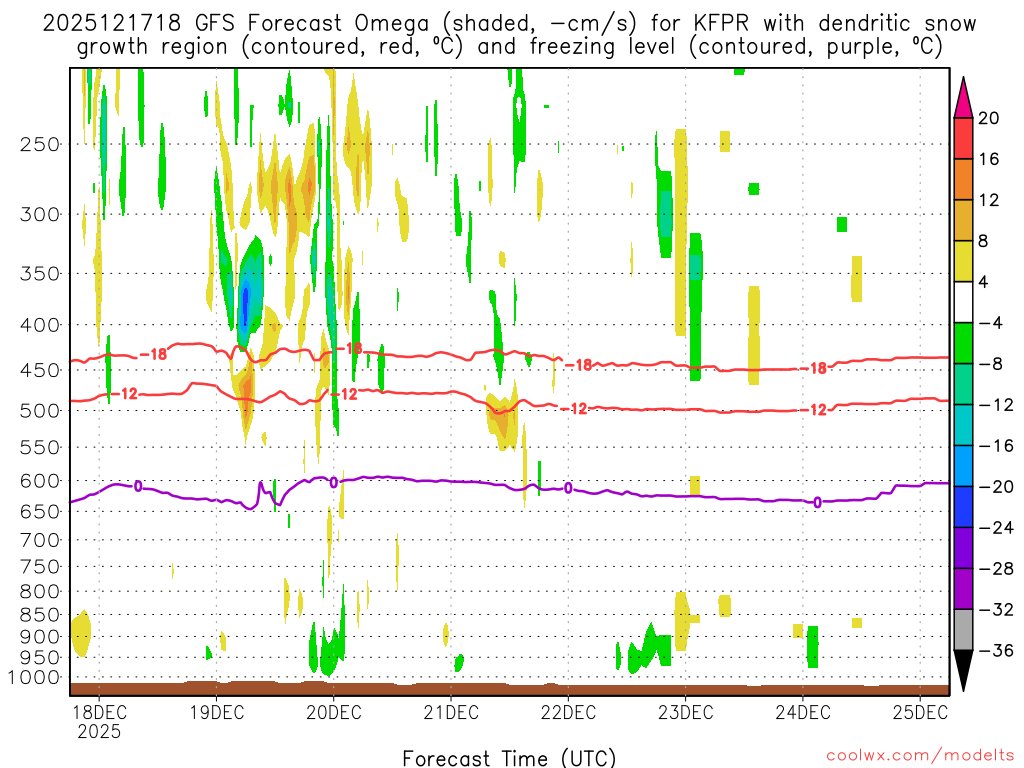Click the green swatch between -4 and -8
Screen dimensions: 1024x768
point(963,343)
